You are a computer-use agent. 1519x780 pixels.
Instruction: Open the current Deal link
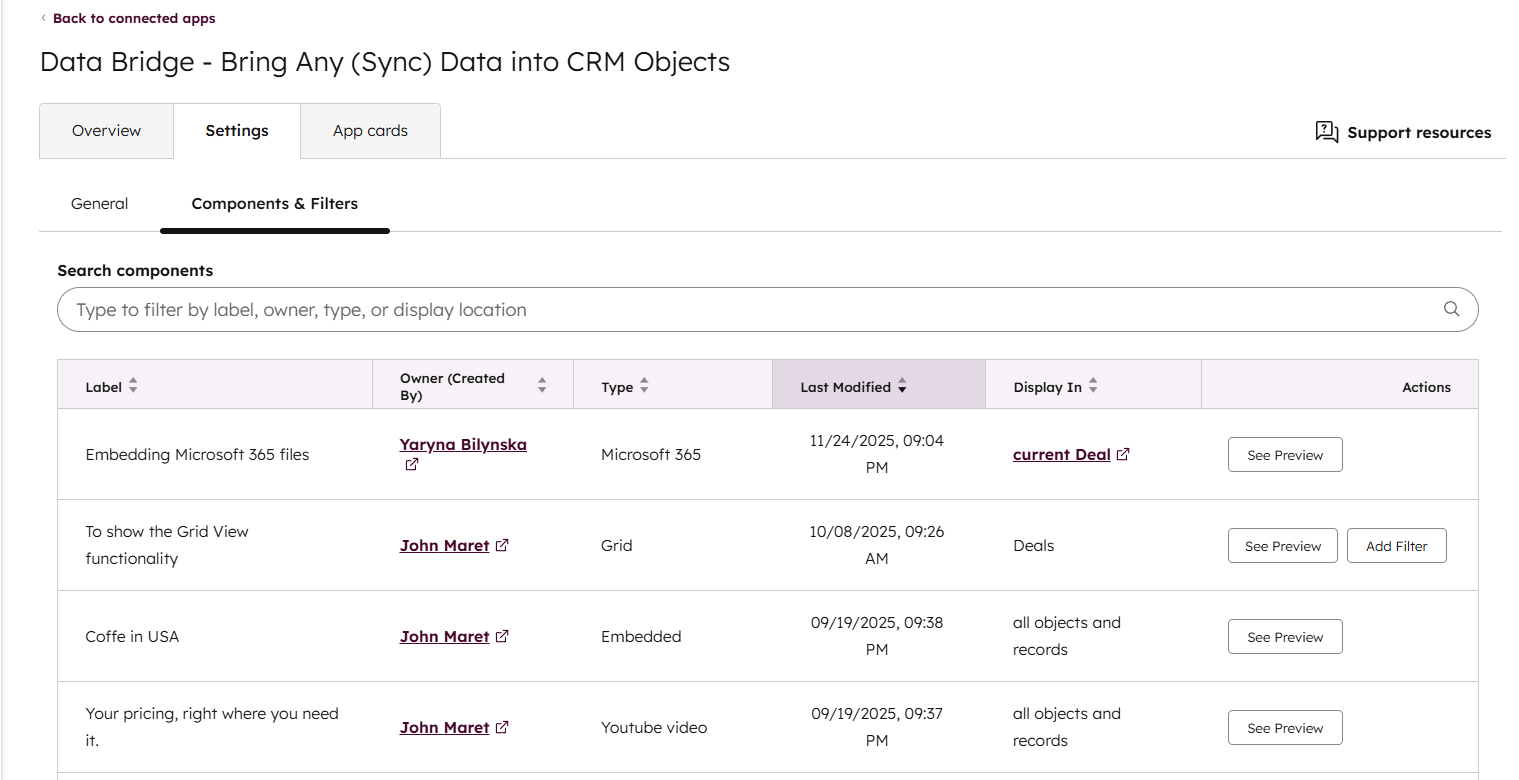coord(1061,454)
